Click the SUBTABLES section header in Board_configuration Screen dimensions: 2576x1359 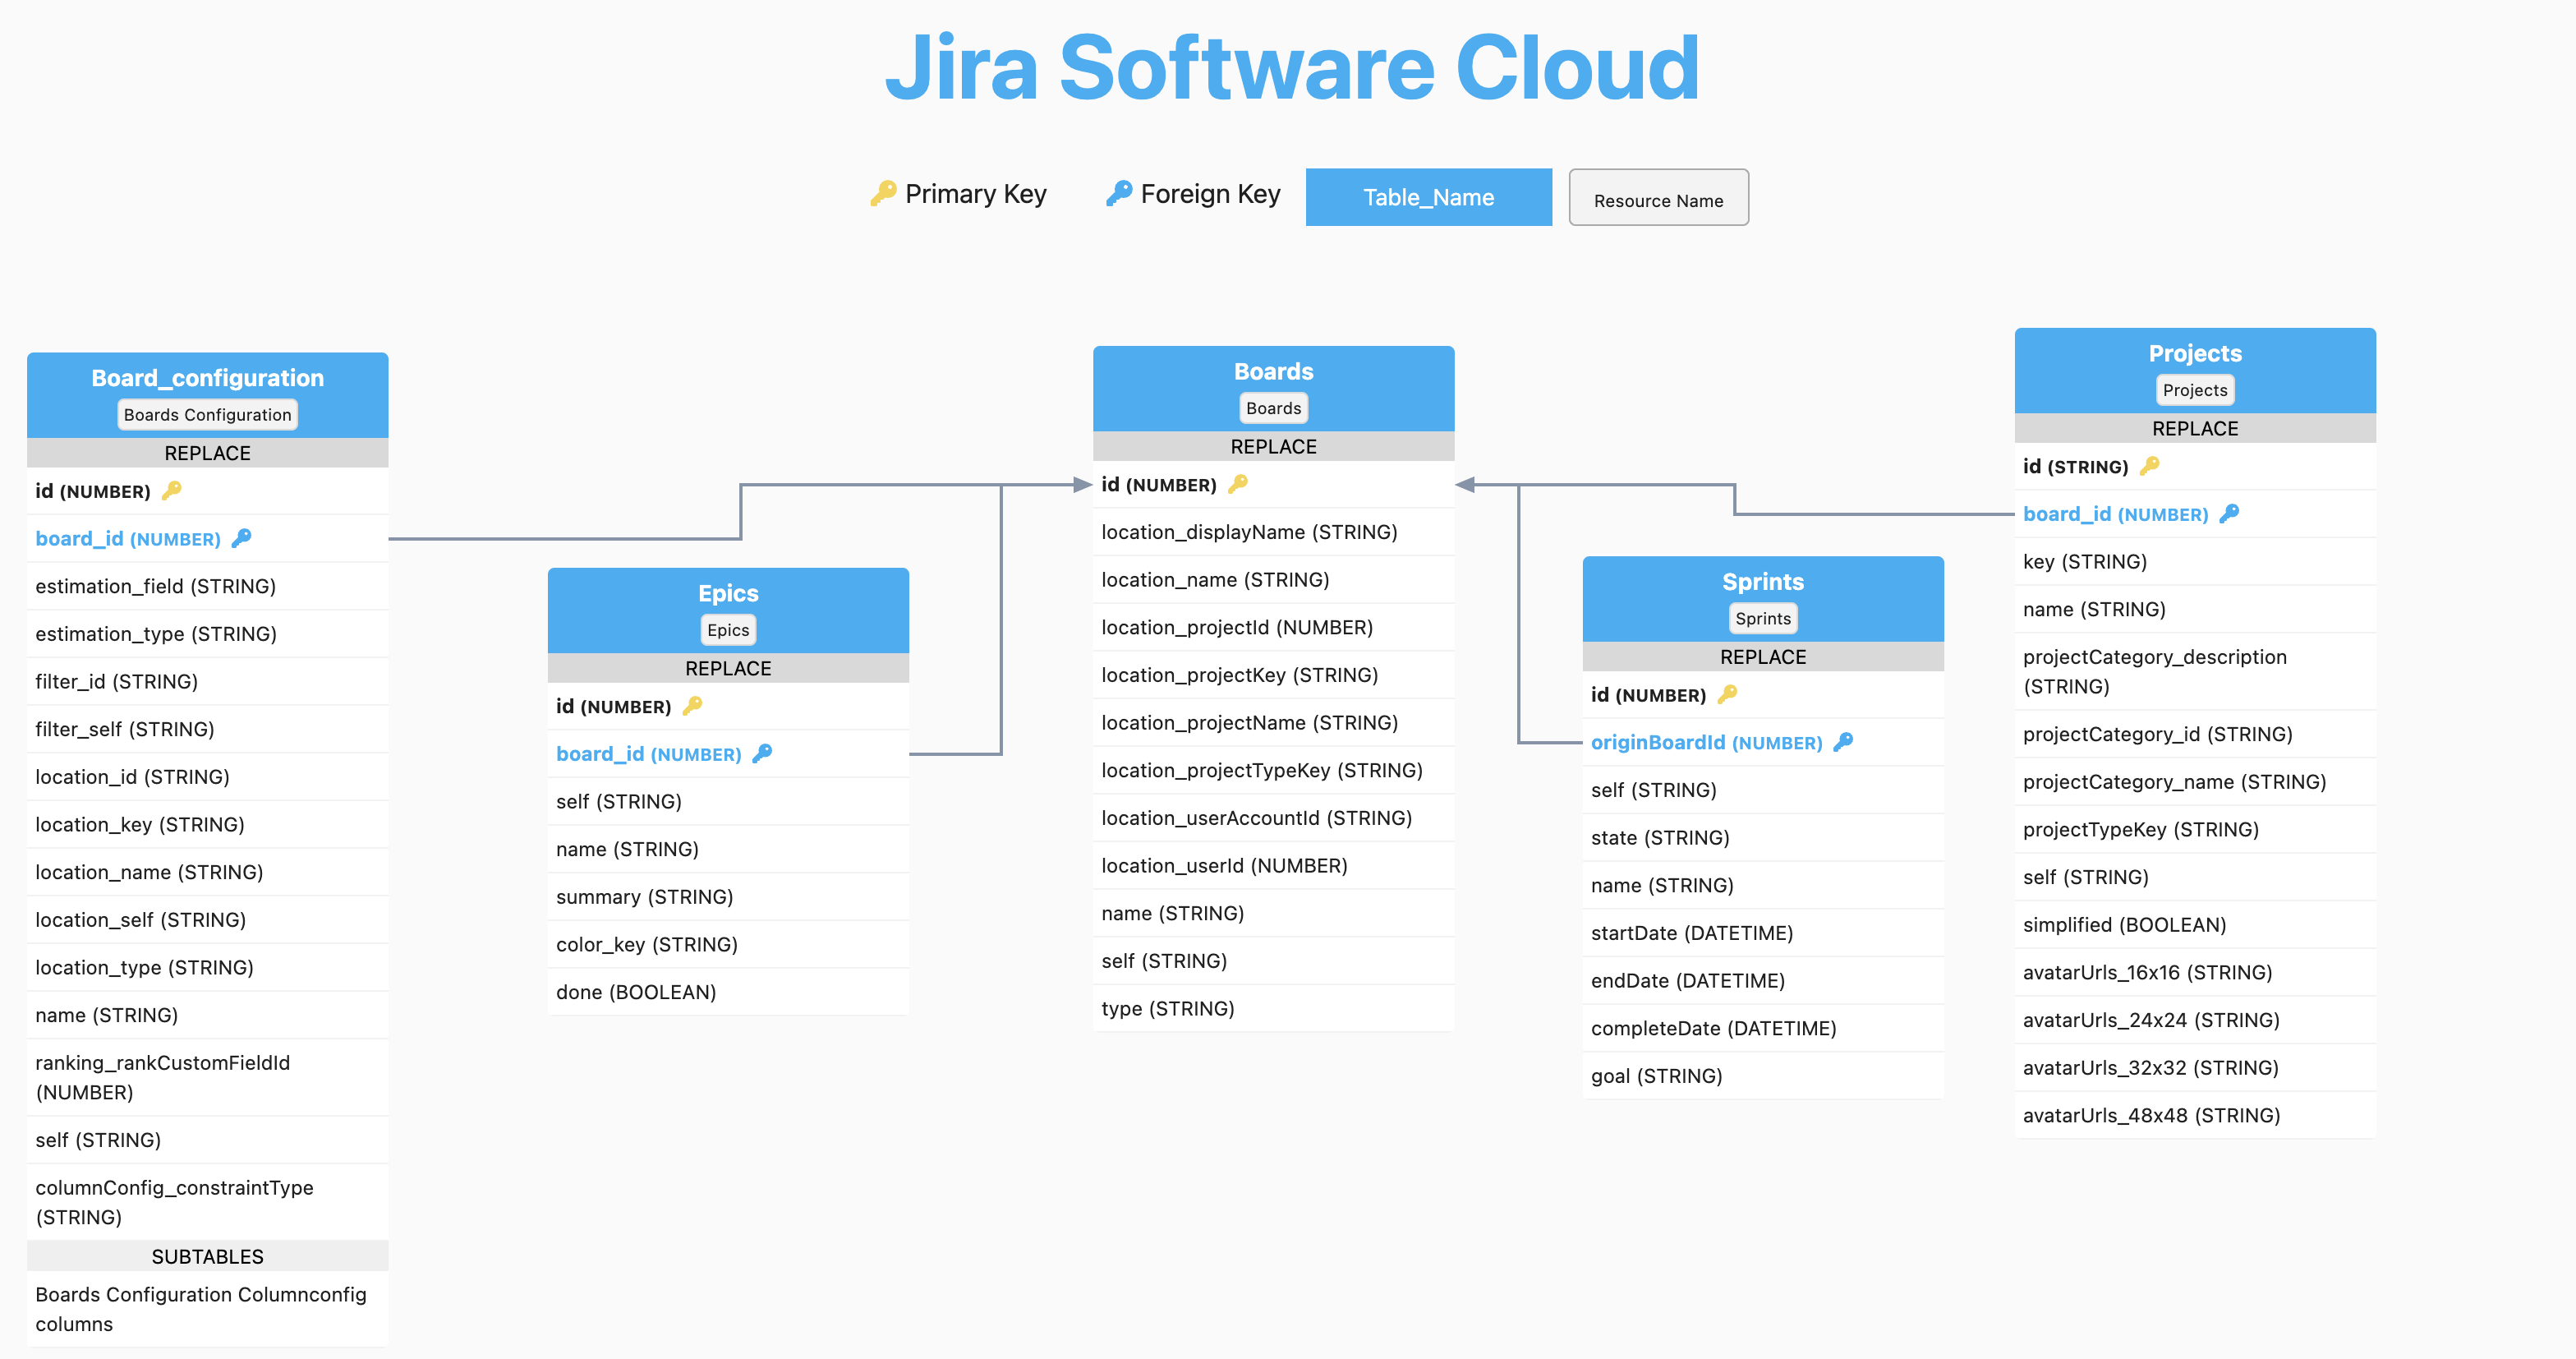click(207, 1256)
